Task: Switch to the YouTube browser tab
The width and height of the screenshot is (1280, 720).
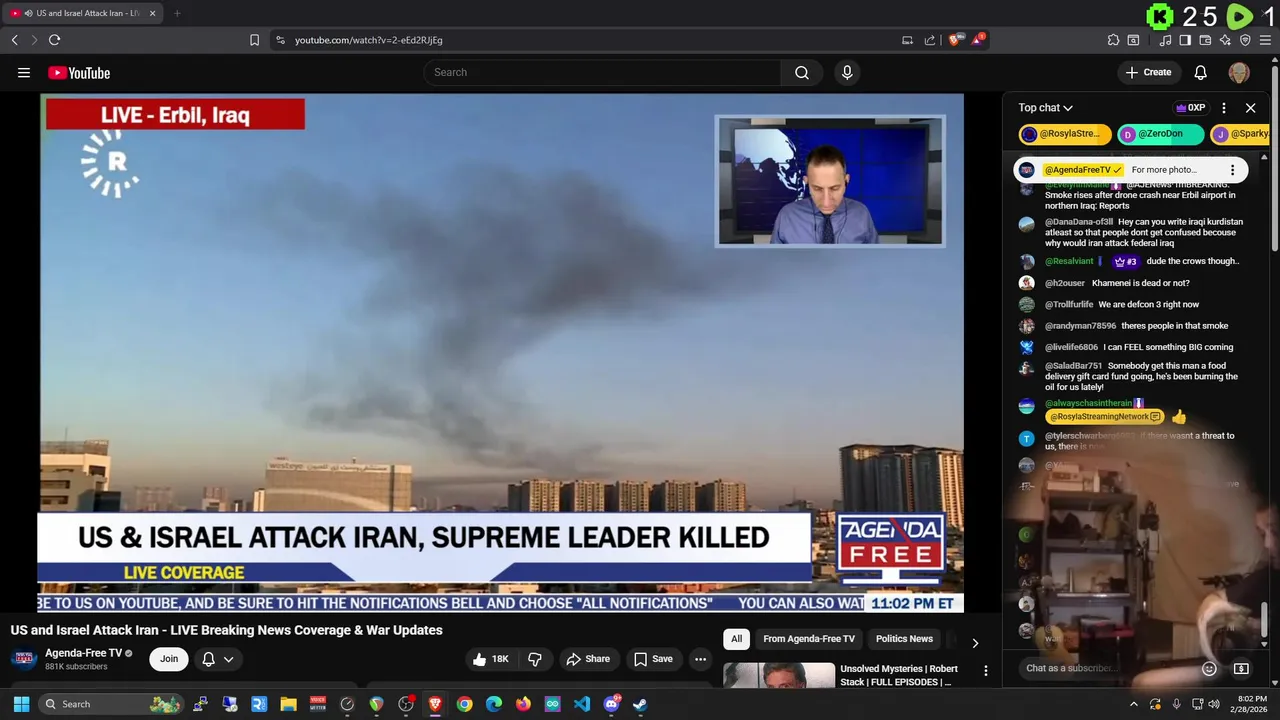Action: point(83,13)
